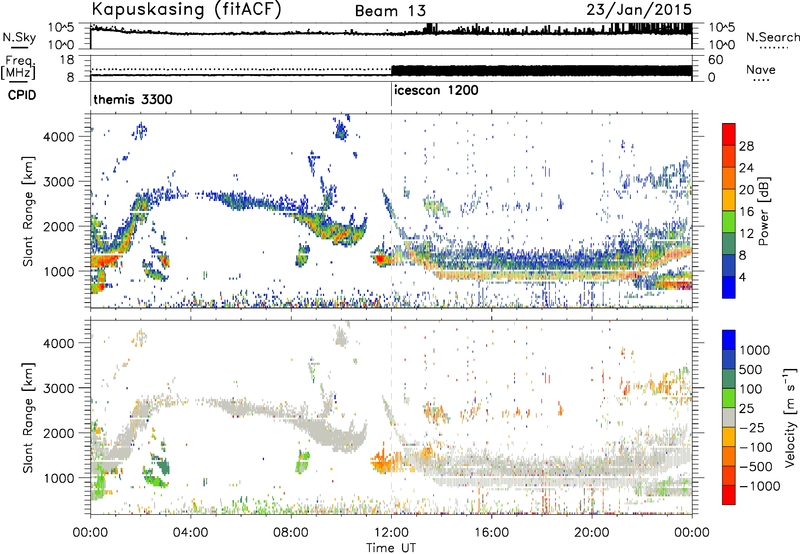This screenshot has height=554, width=800.
Task: Click the '2000' range tick in velocity panel
Action: [58, 433]
